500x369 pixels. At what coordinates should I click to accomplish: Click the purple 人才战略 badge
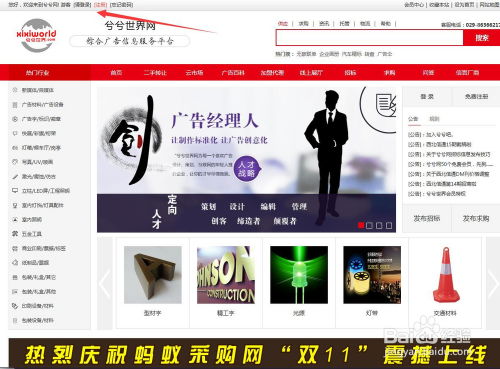[247, 169]
